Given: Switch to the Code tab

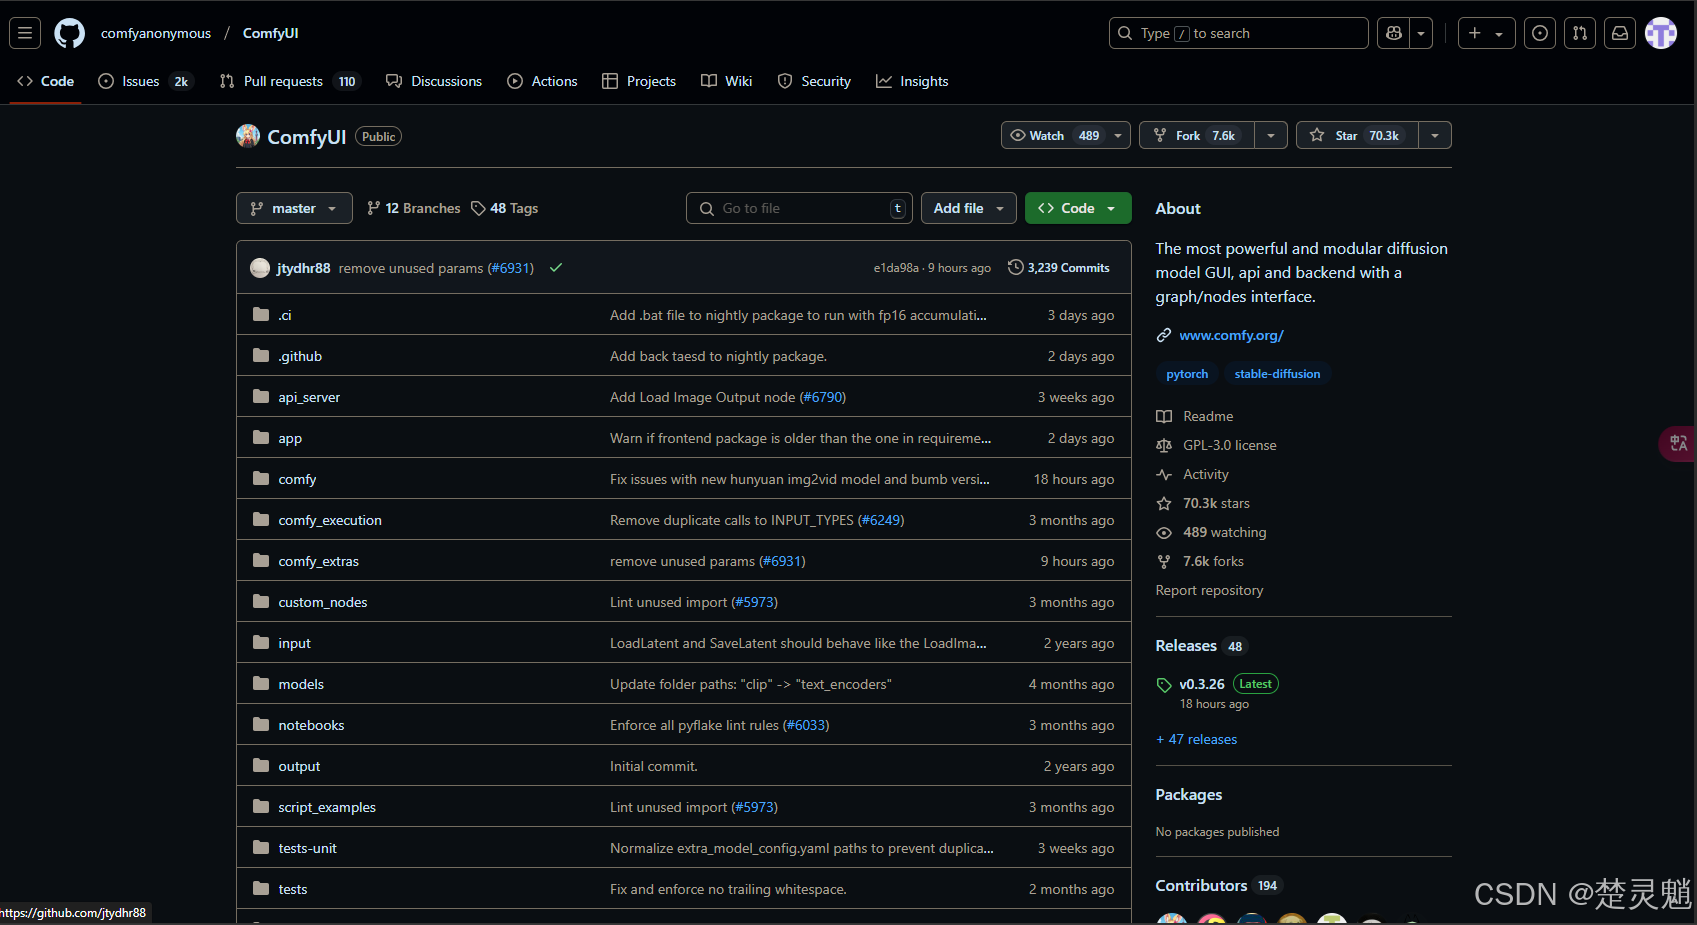Looking at the screenshot, I should [46, 81].
